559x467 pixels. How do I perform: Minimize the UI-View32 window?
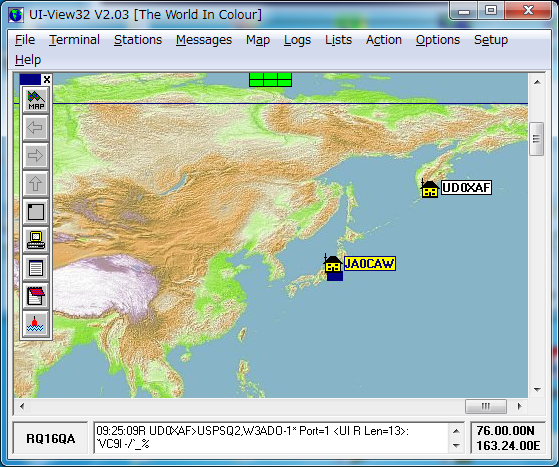(x=463, y=11)
